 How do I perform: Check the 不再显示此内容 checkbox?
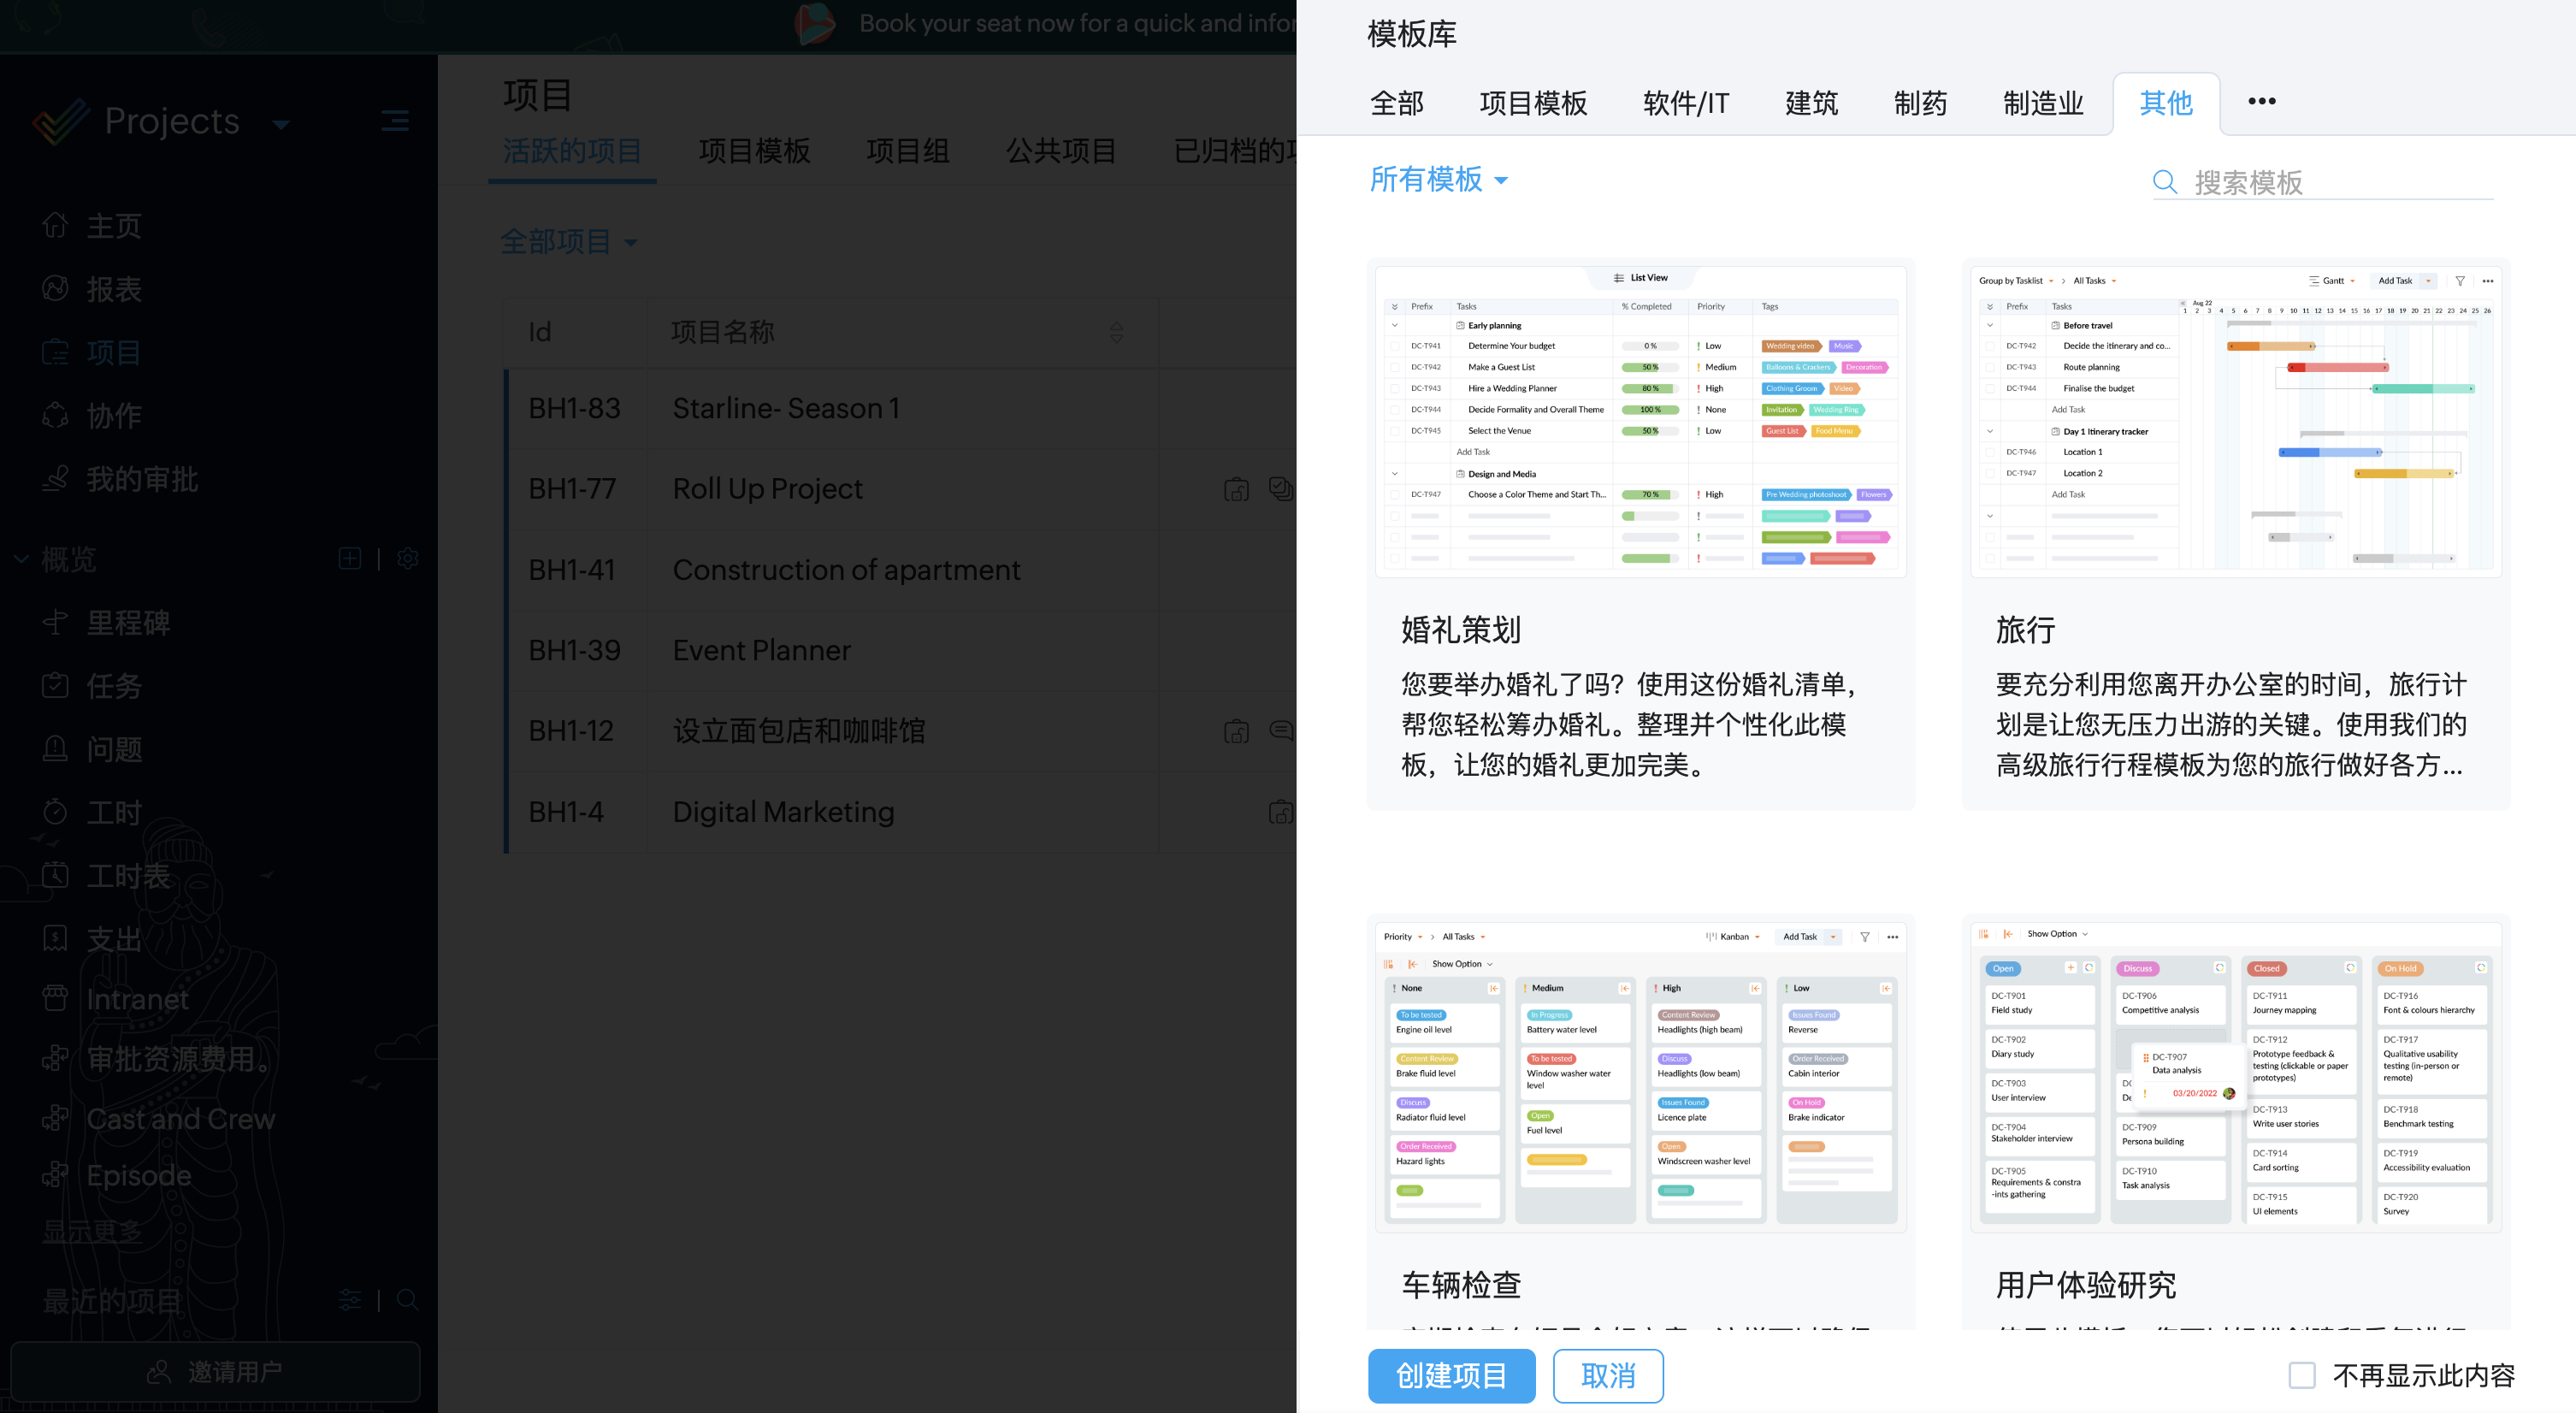[2301, 1375]
